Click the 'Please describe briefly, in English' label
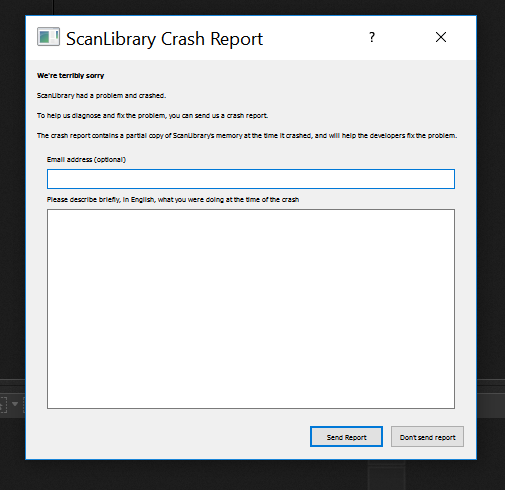The width and height of the screenshot is (505, 490). (x=173, y=200)
